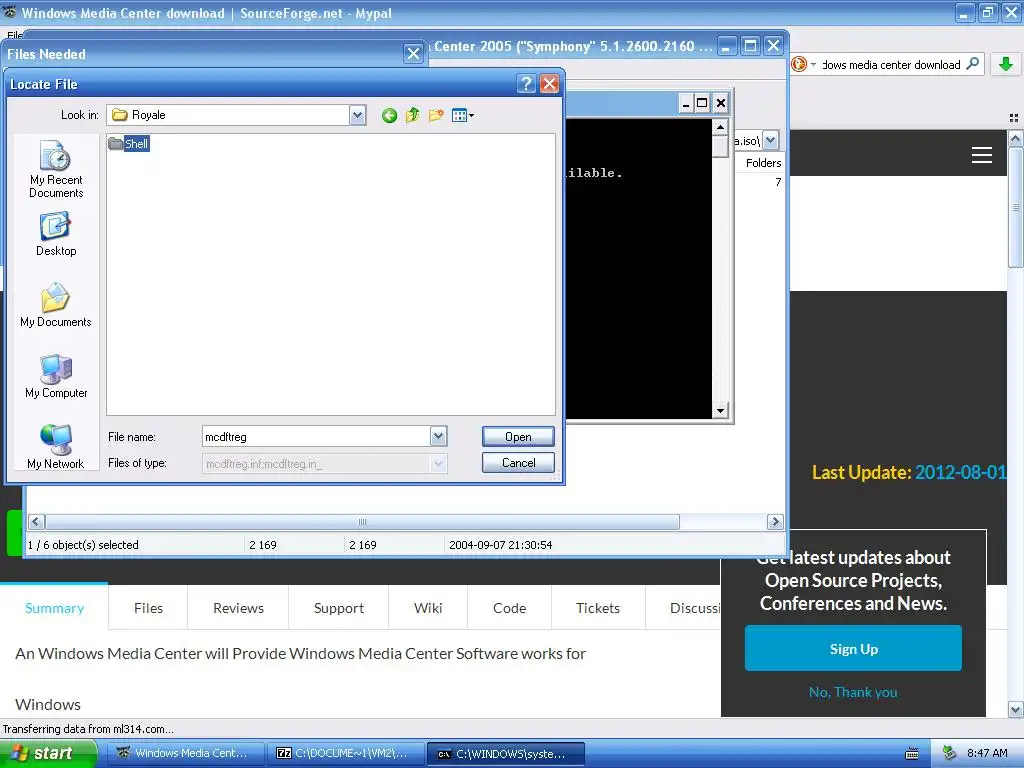Click the taskbar clock showing 8:47 AM
Screen dimensions: 1024x768
987,753
